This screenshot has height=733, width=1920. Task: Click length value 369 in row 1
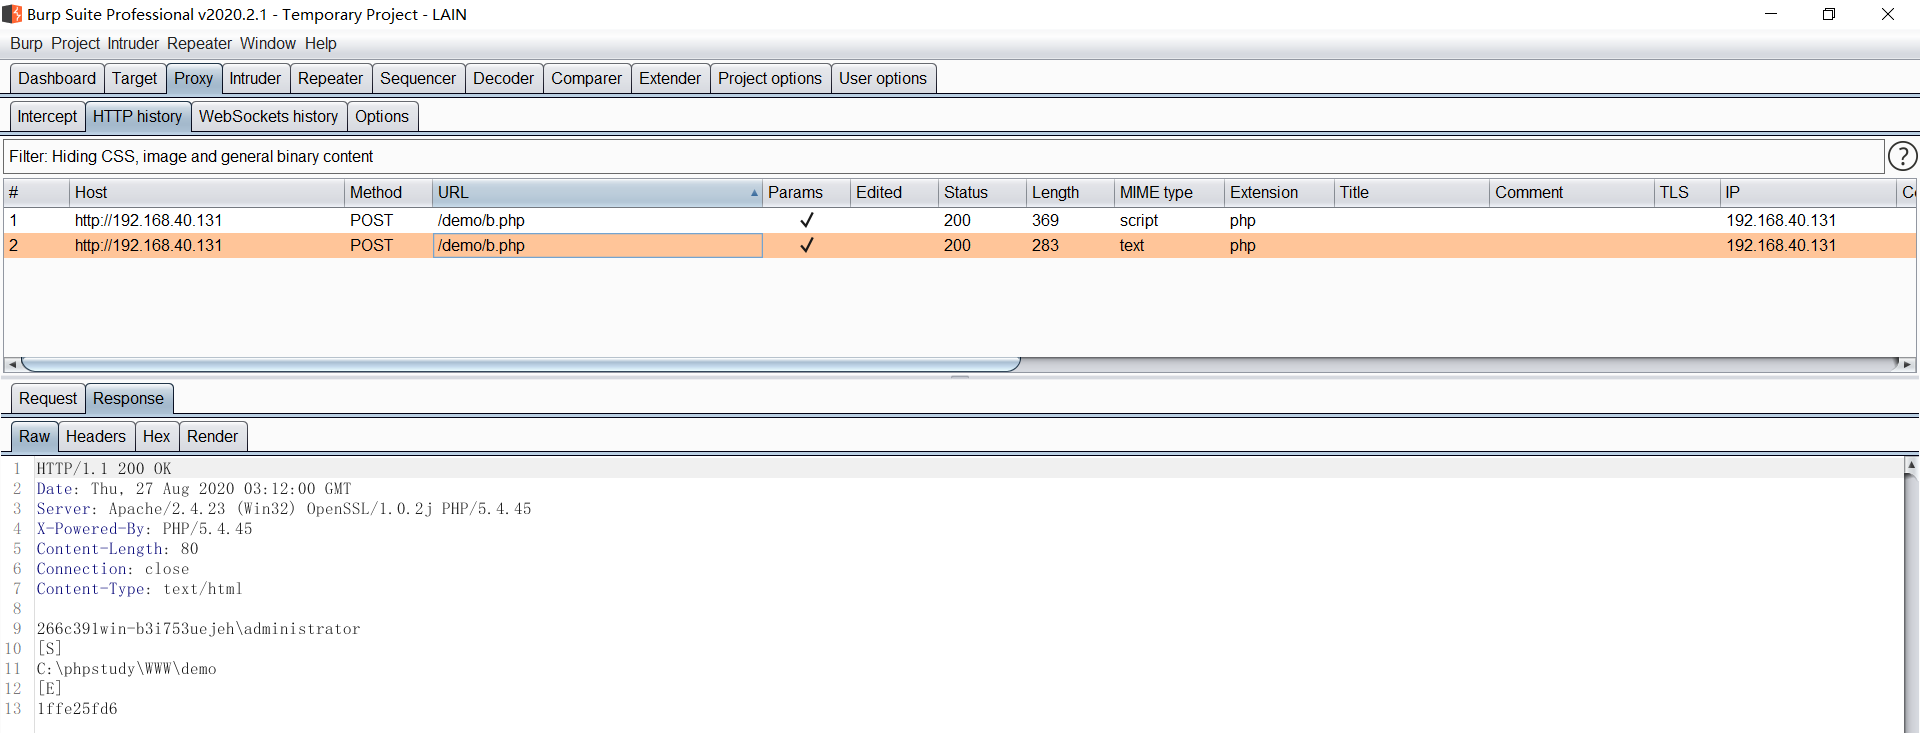pyautogui.click(x=1045, y=220)
